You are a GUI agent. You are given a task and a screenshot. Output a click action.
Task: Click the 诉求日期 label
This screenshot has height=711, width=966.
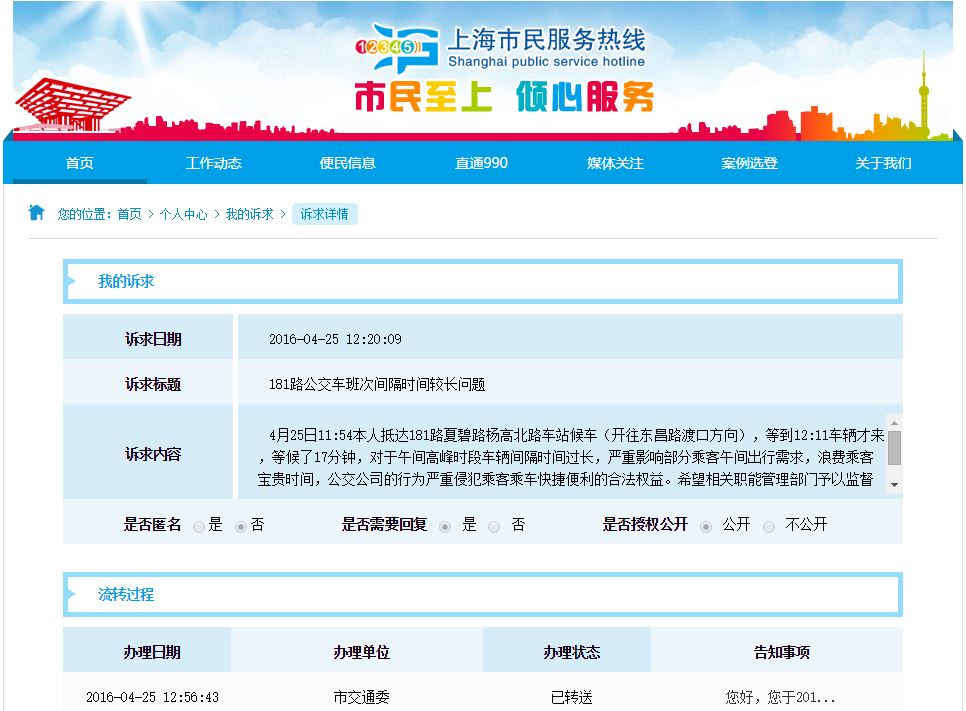pos(153,339)
